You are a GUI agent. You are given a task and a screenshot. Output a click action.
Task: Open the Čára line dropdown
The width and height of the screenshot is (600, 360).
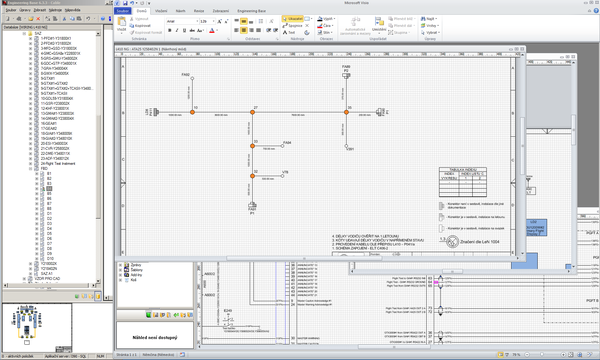(326, 26)
